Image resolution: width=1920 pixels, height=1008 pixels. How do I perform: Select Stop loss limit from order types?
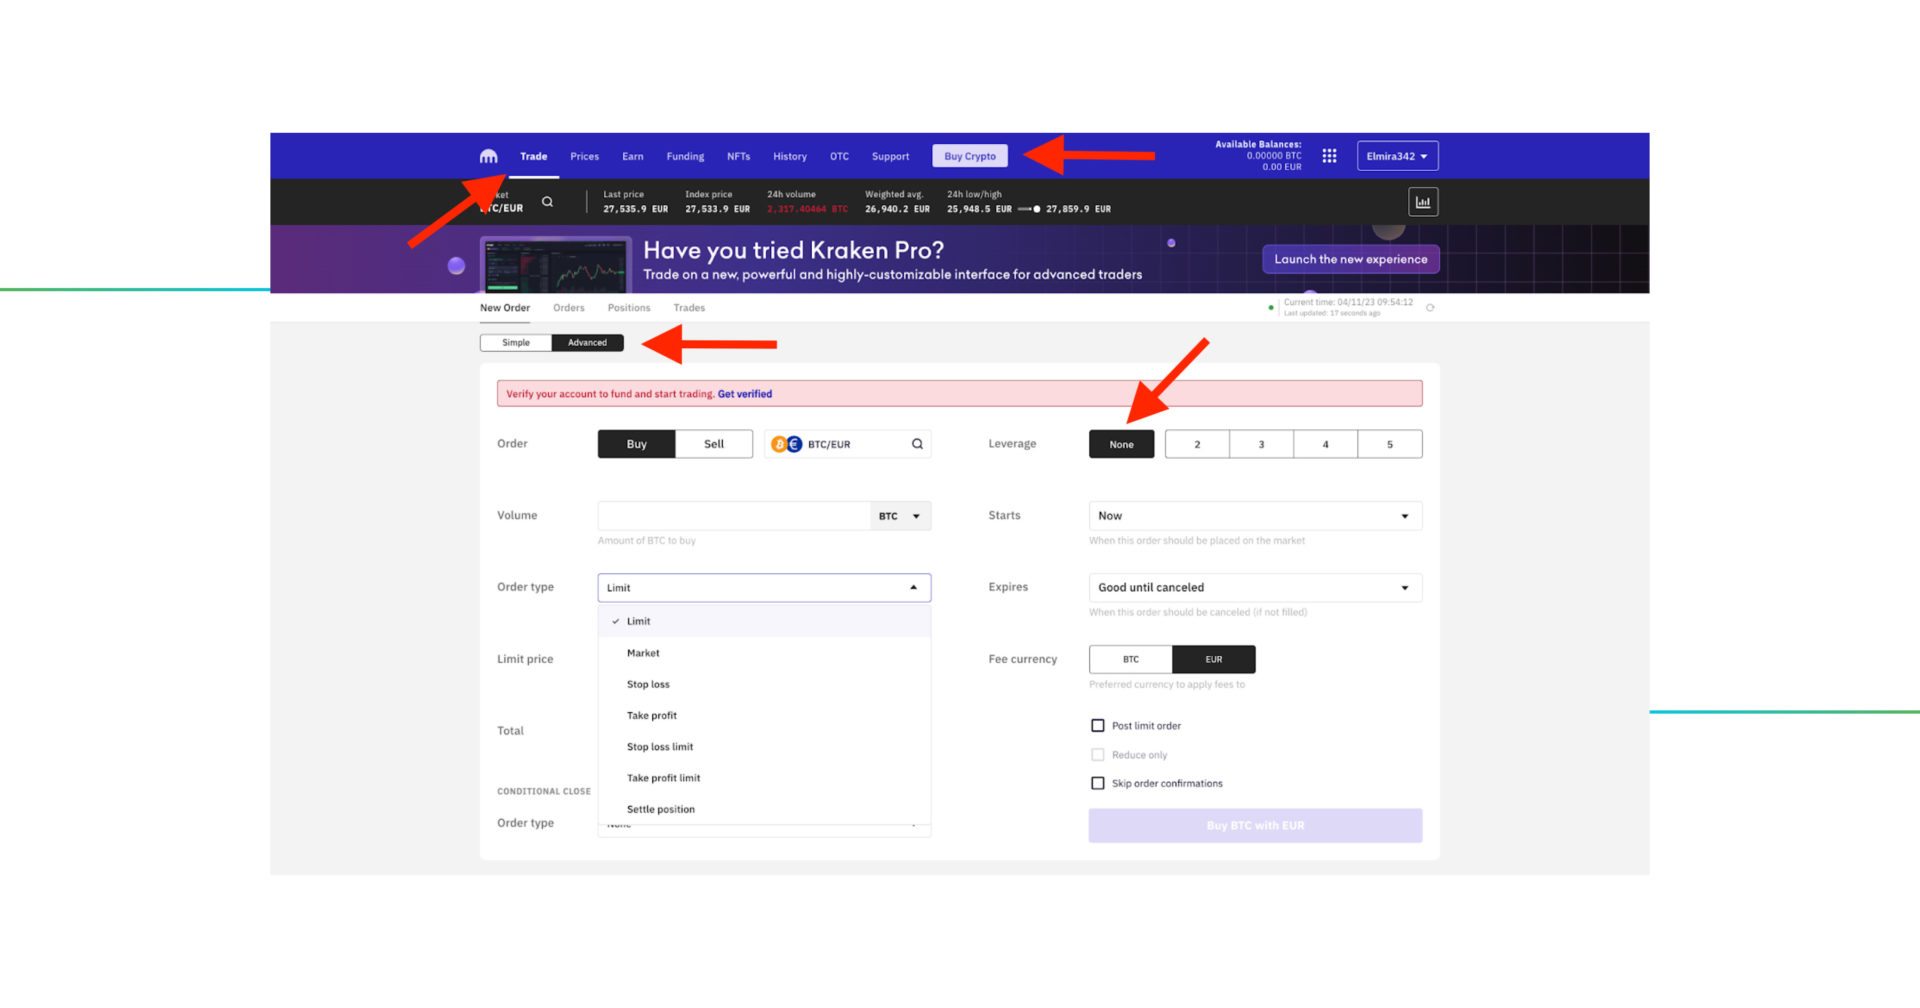point(660,747)
